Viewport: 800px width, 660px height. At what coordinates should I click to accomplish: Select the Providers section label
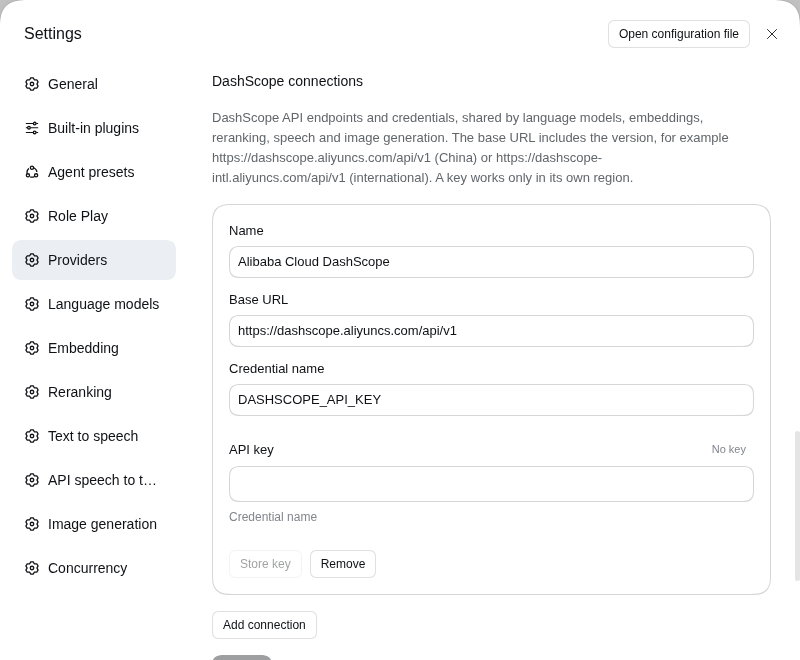78,260
